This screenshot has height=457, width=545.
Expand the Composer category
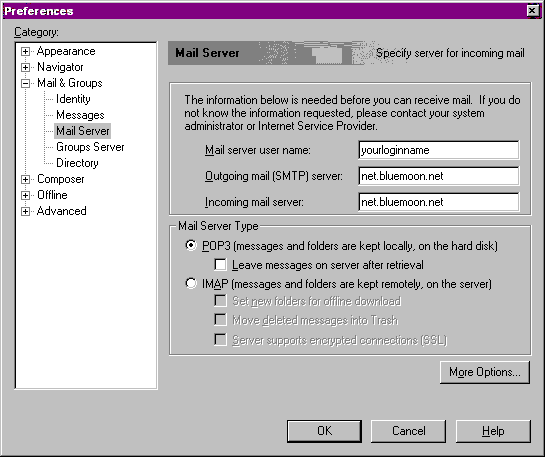25,179
